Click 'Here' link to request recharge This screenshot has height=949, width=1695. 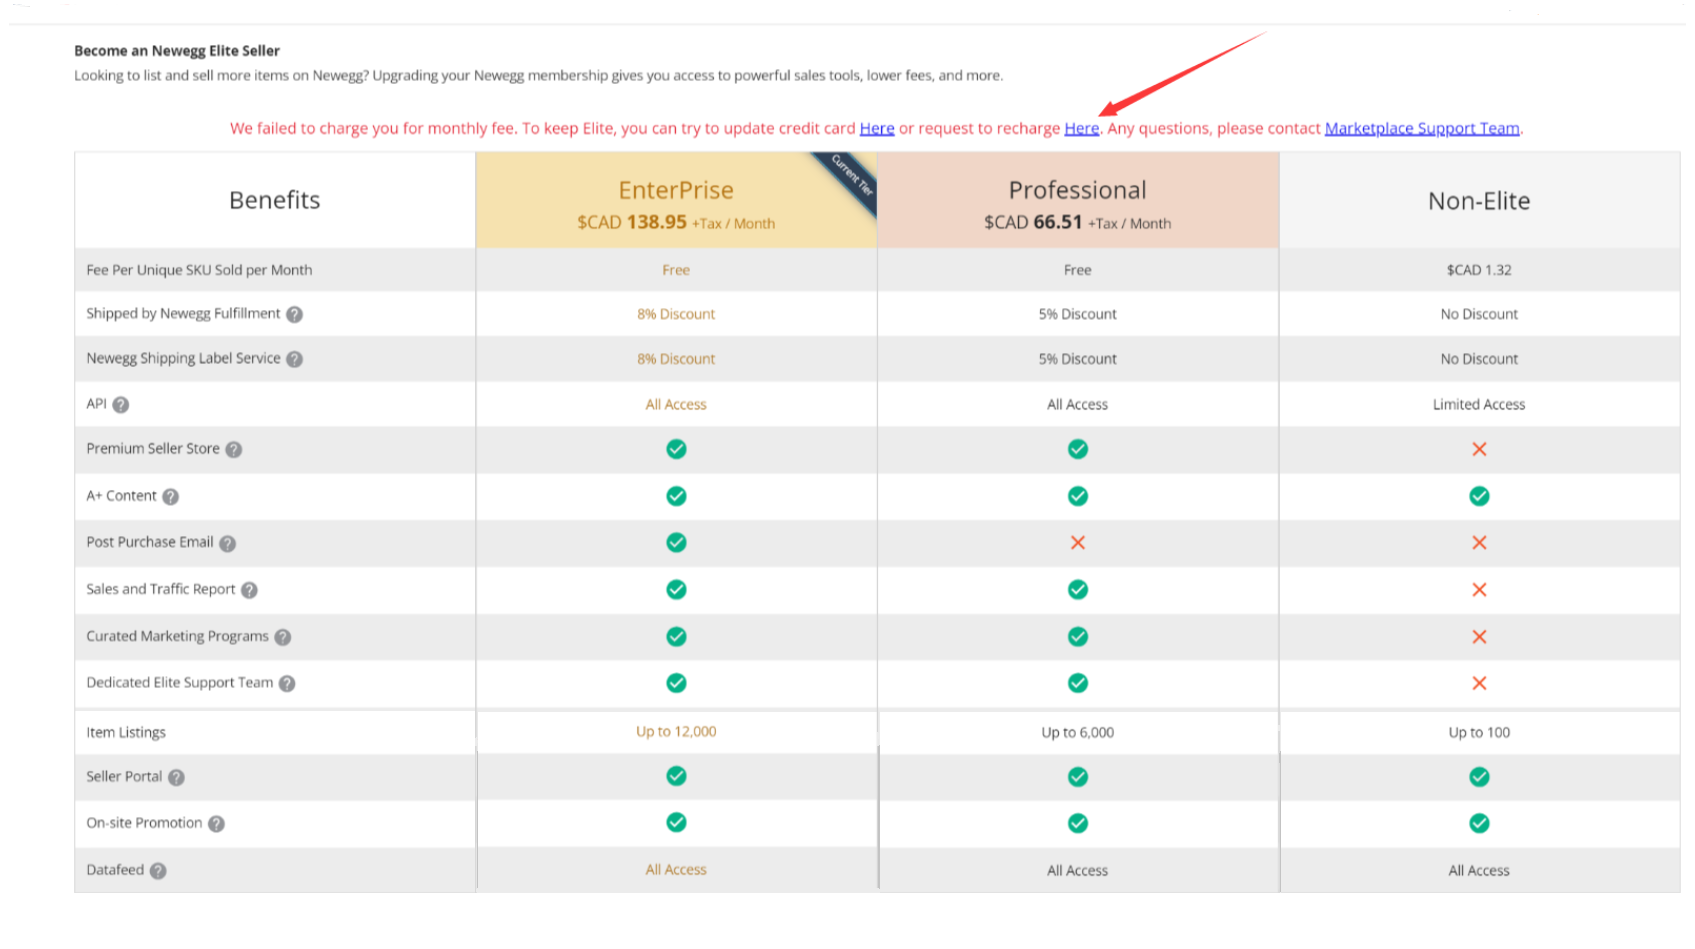point(1081,129)
